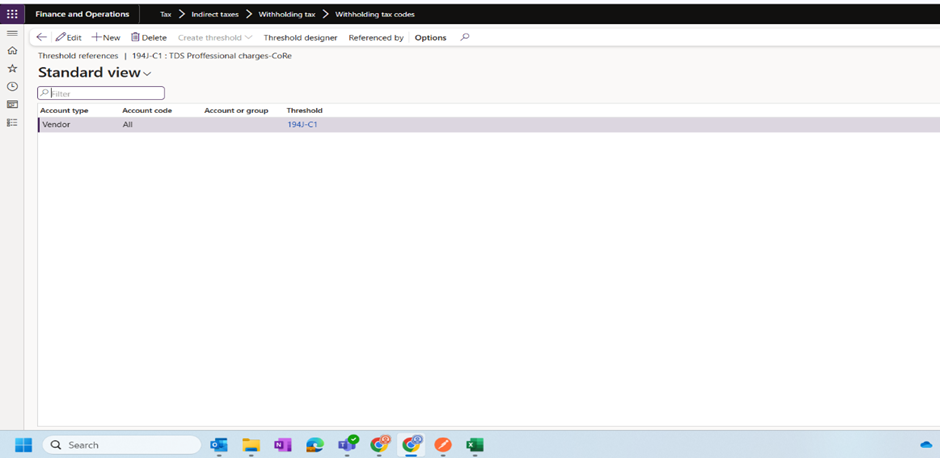Delete the selected threshold reference
The height and width of the screenshot is (458, 940).
(x=149, y=37)
